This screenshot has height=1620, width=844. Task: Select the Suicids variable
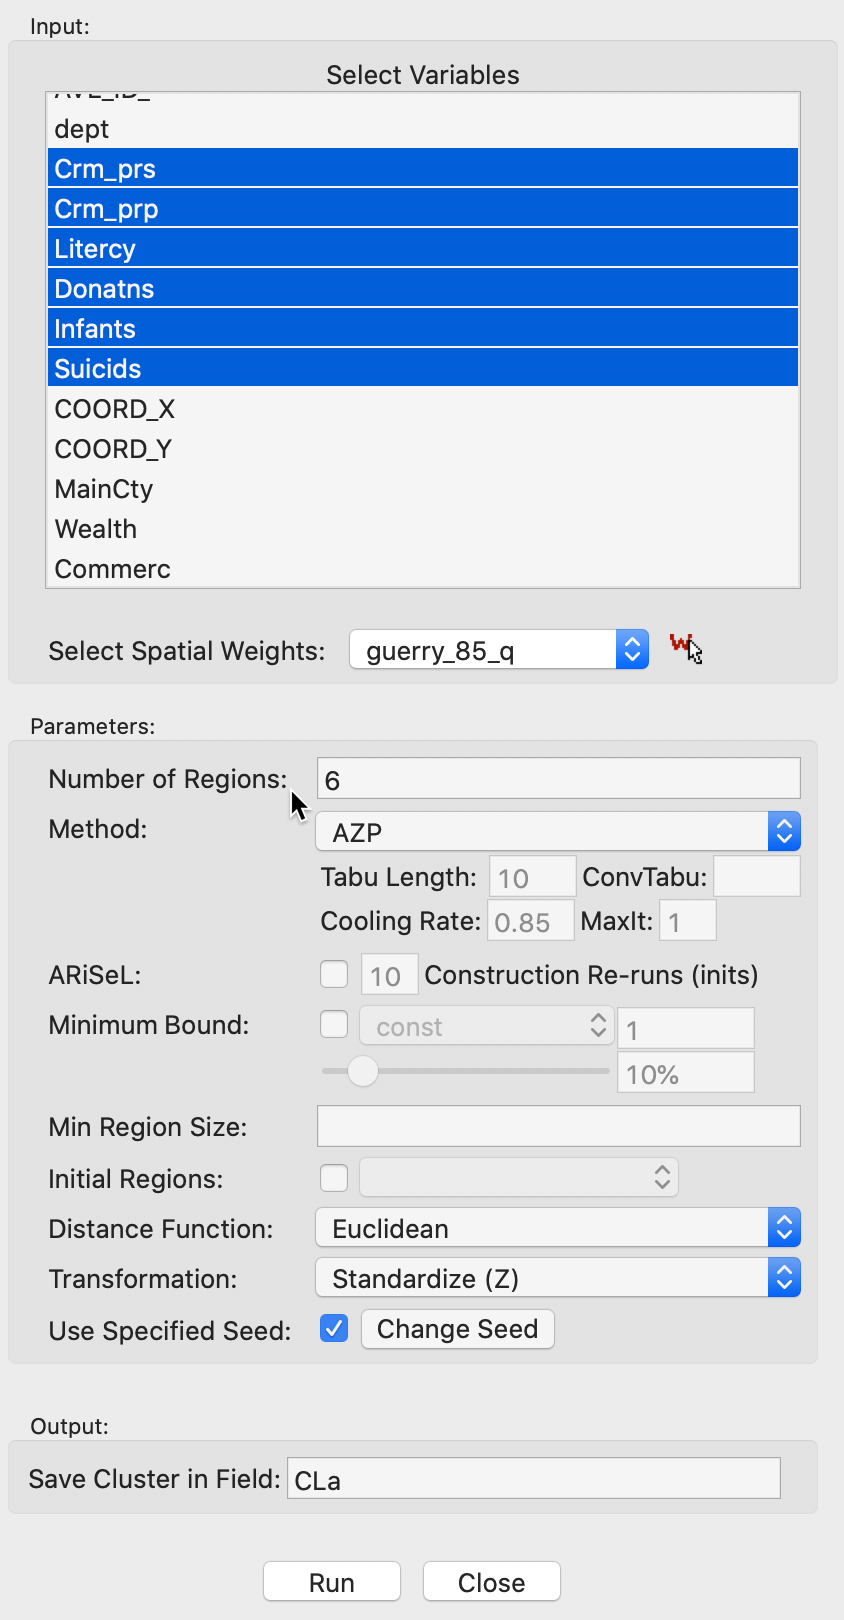coord(423,368)
